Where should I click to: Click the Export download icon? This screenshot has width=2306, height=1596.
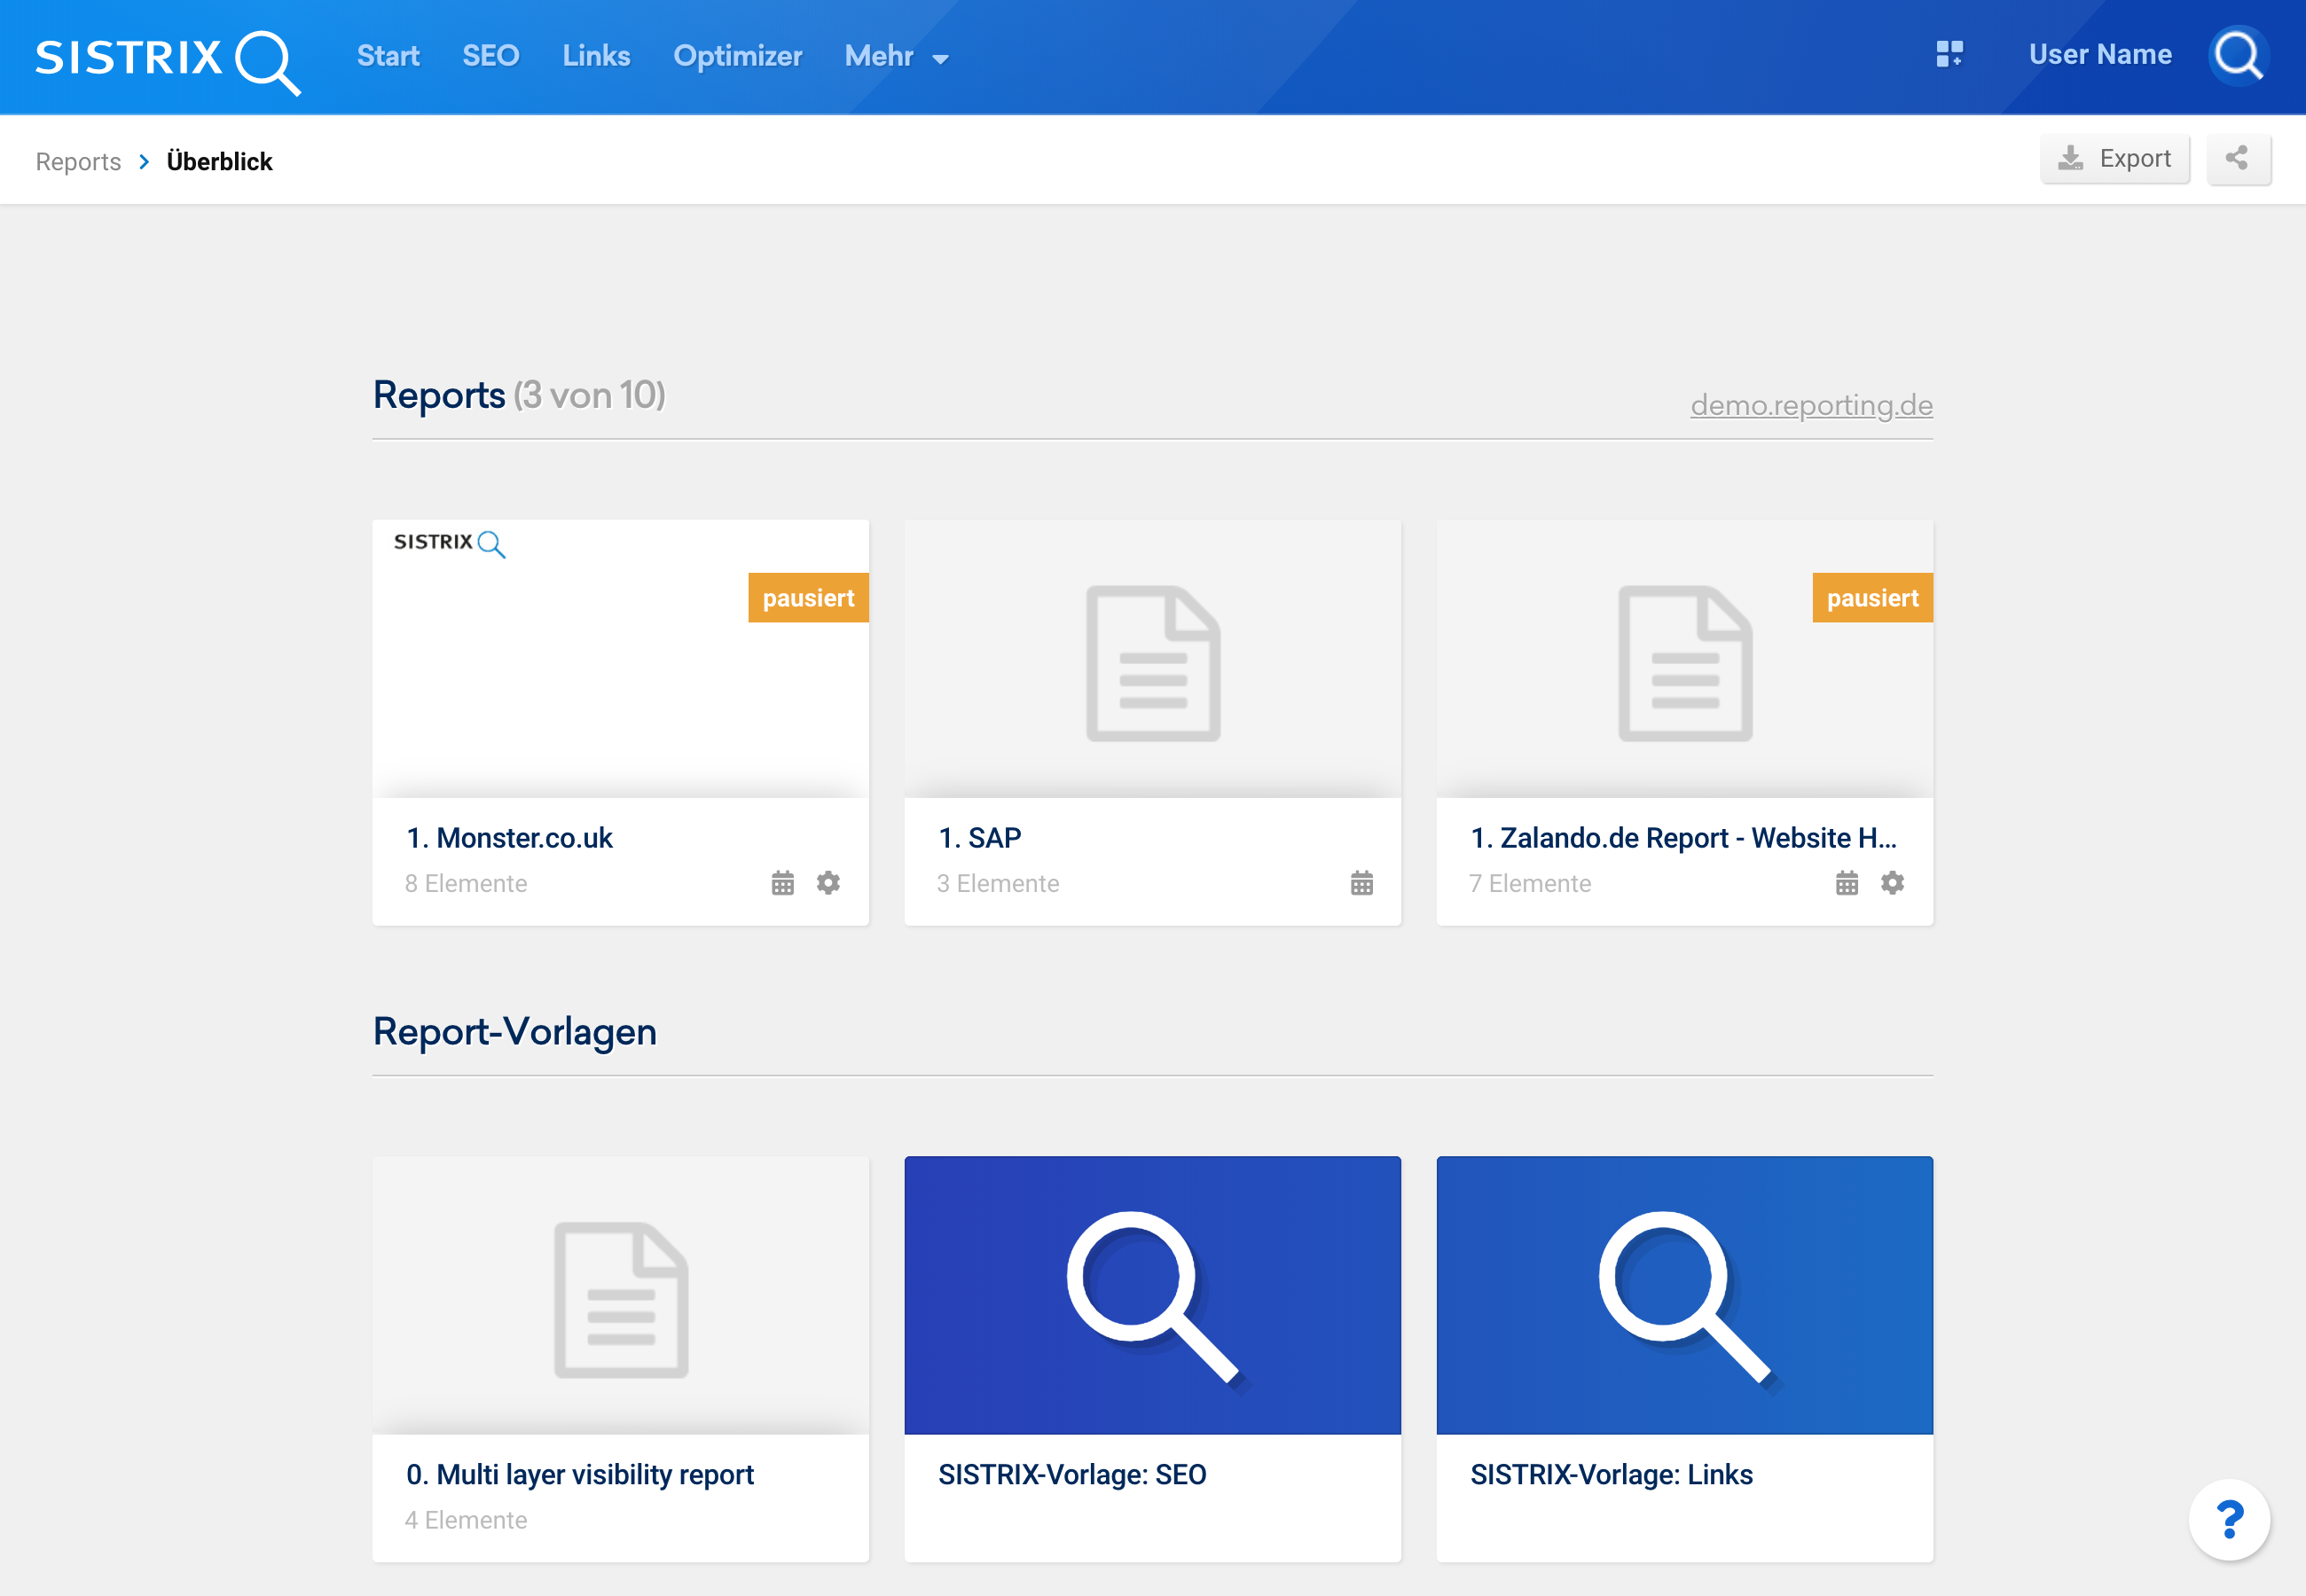(2071, 161)
